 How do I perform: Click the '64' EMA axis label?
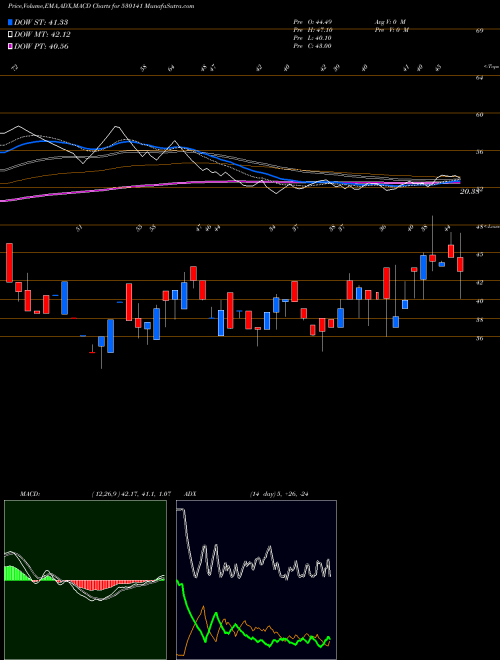[479, 77]
